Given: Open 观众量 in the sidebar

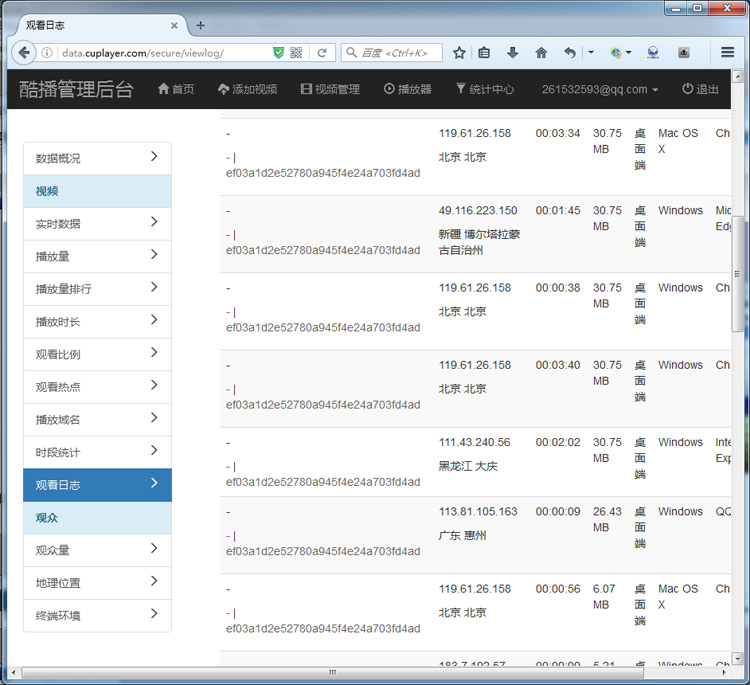Looking at the screenshot, I should click(x=98, y=550).
